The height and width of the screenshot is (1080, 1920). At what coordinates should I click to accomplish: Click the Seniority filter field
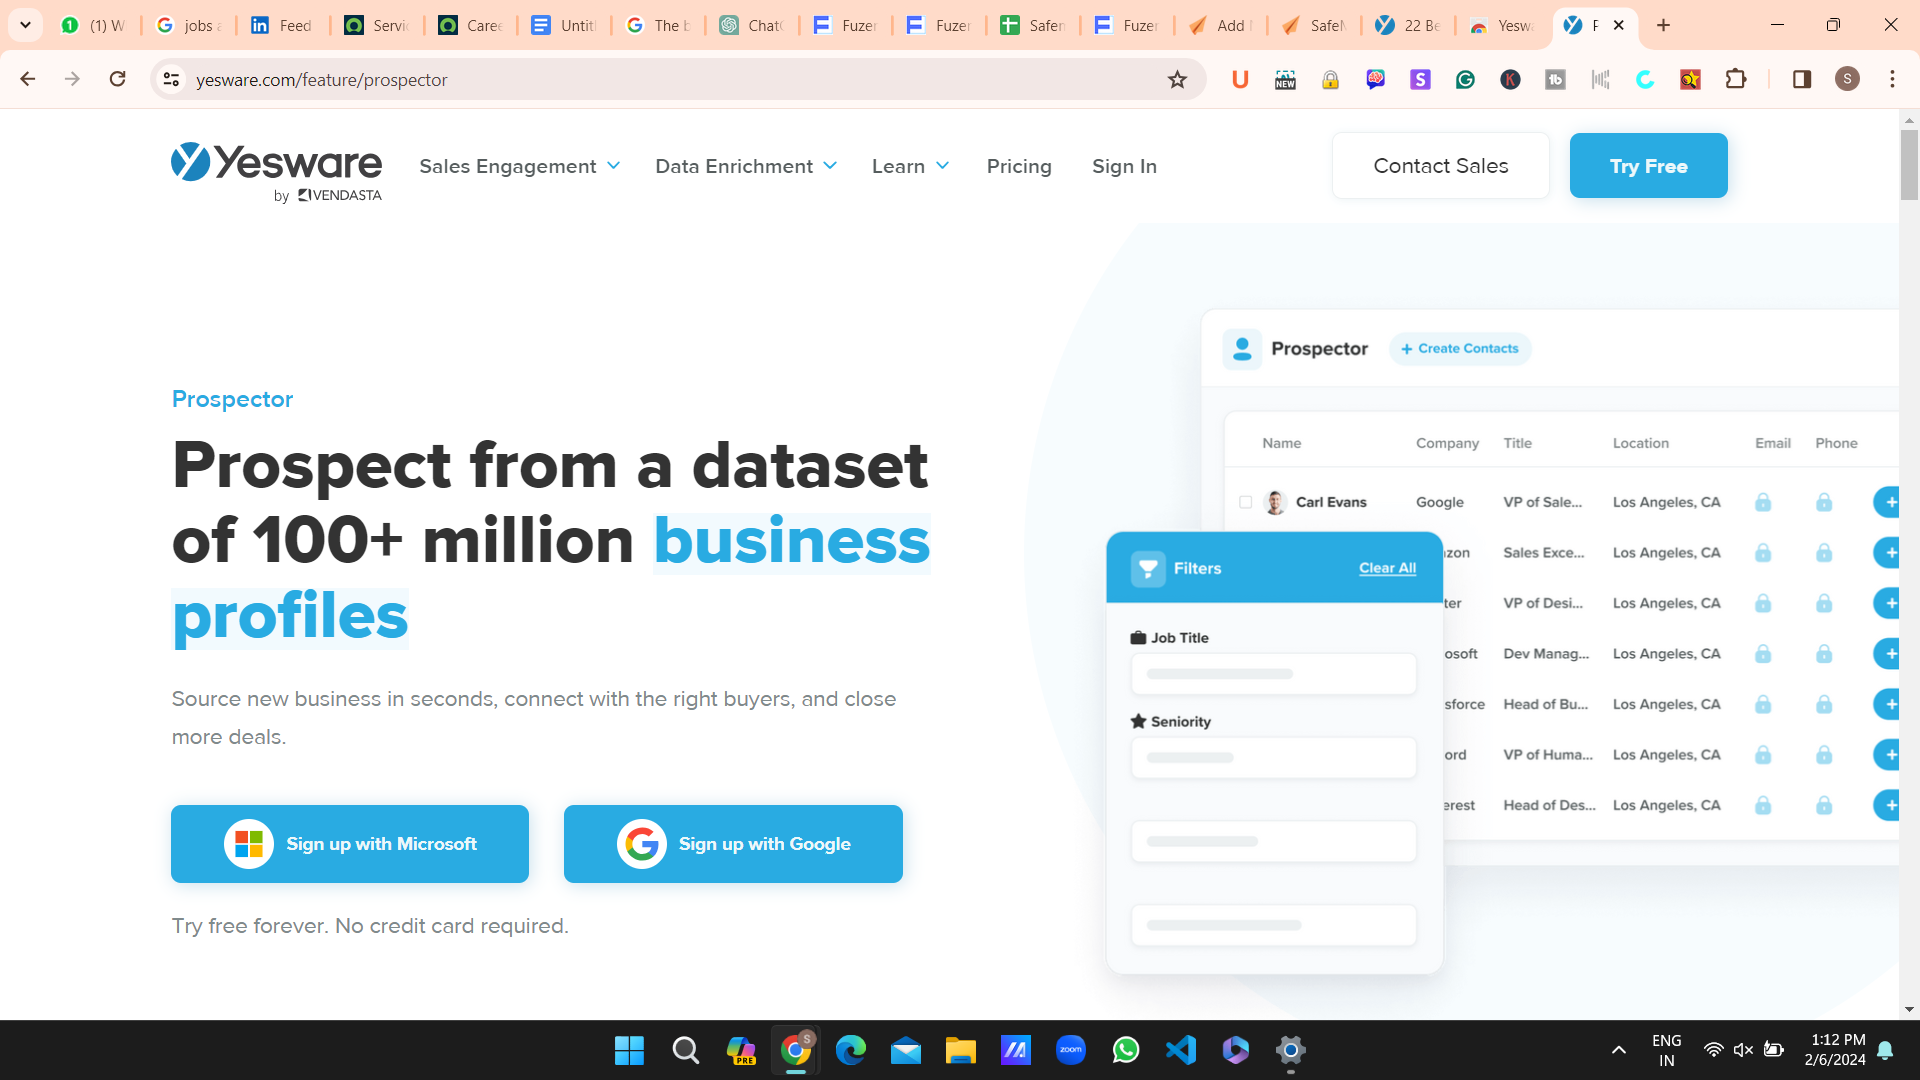[1273, 758]
